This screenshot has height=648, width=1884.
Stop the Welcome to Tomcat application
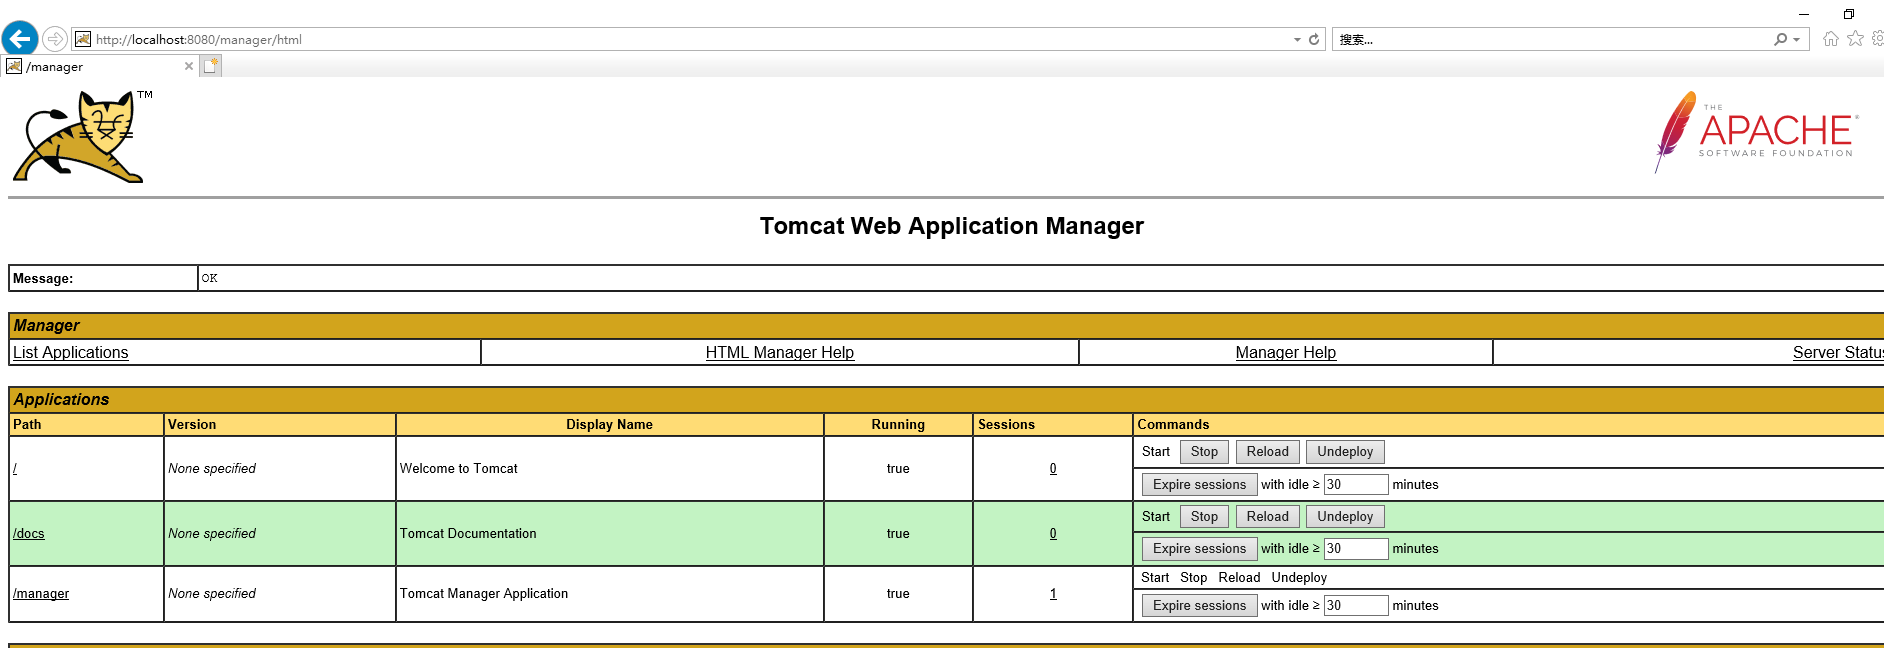pos(1204,452)
